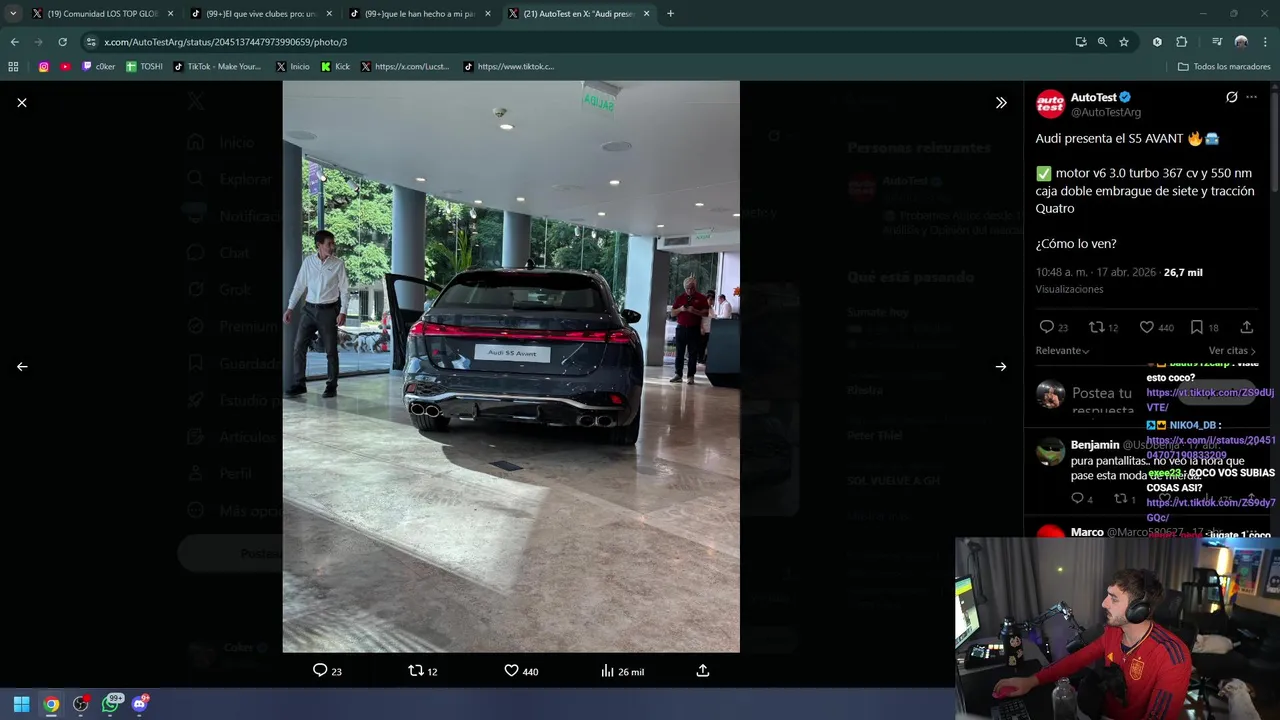Close the AutoTest en X tab
Image resolution: width=1280 pixels, height=720 pixels.
[x=646, y=14]
